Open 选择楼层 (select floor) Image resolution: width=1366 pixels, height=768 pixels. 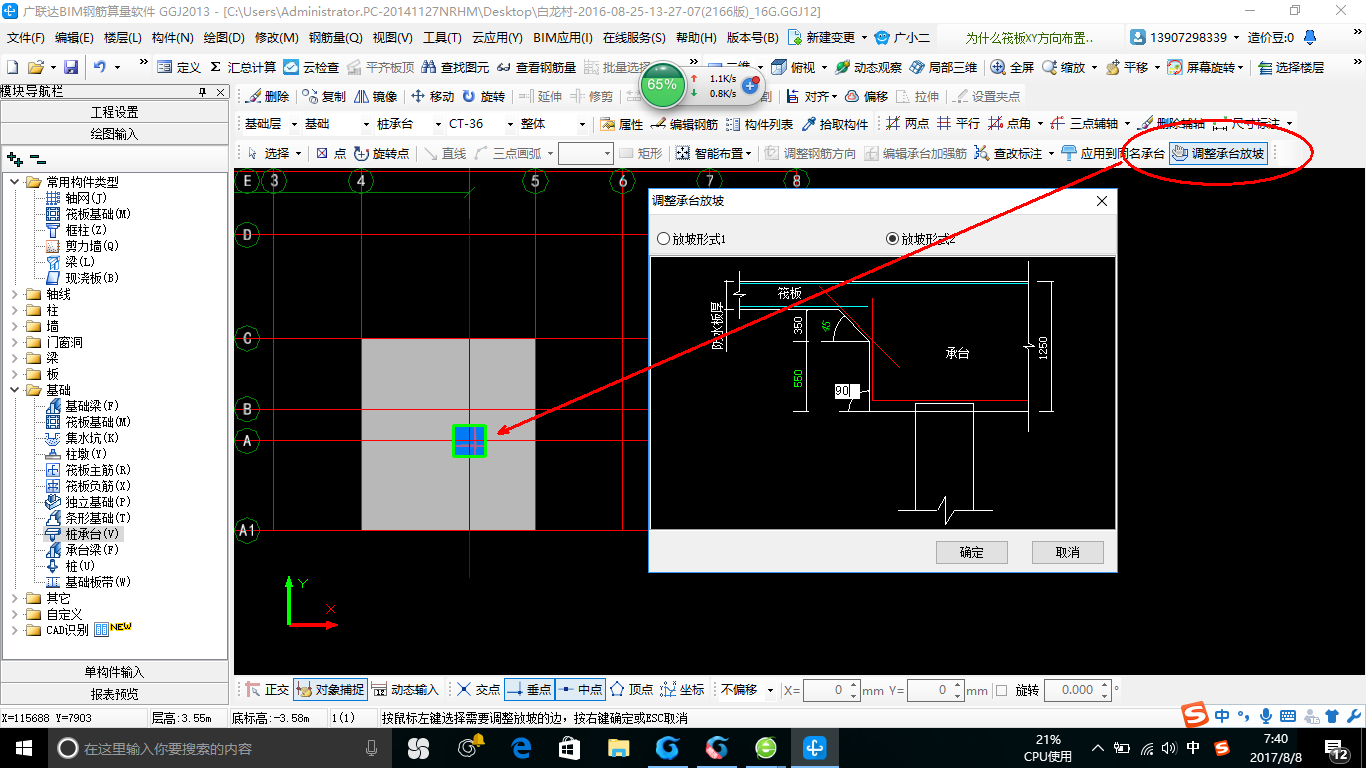click(1291, 67)
